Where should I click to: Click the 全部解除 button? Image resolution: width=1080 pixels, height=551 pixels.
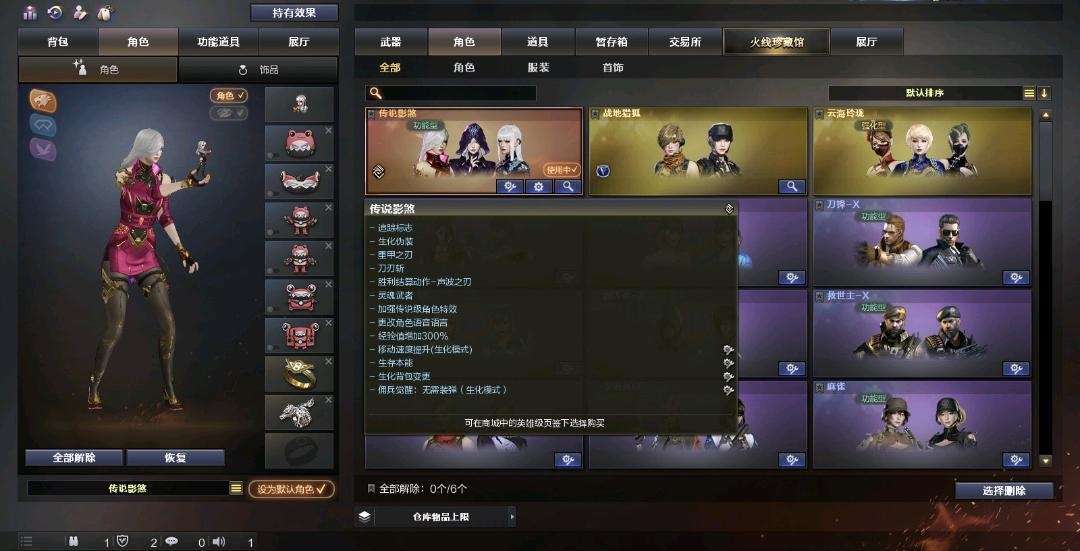[x=74, y=458]
